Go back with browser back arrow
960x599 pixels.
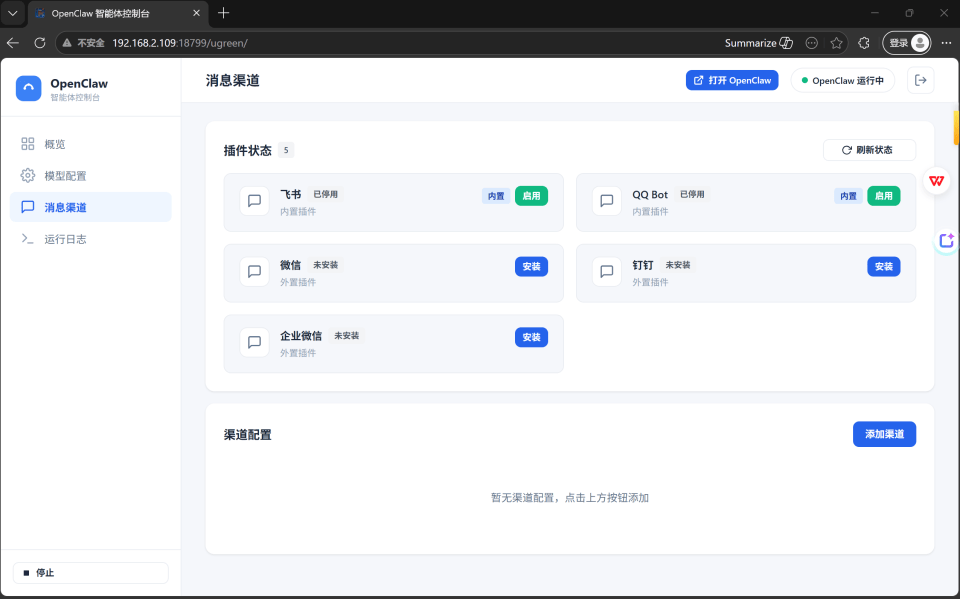tap(13, 43)
